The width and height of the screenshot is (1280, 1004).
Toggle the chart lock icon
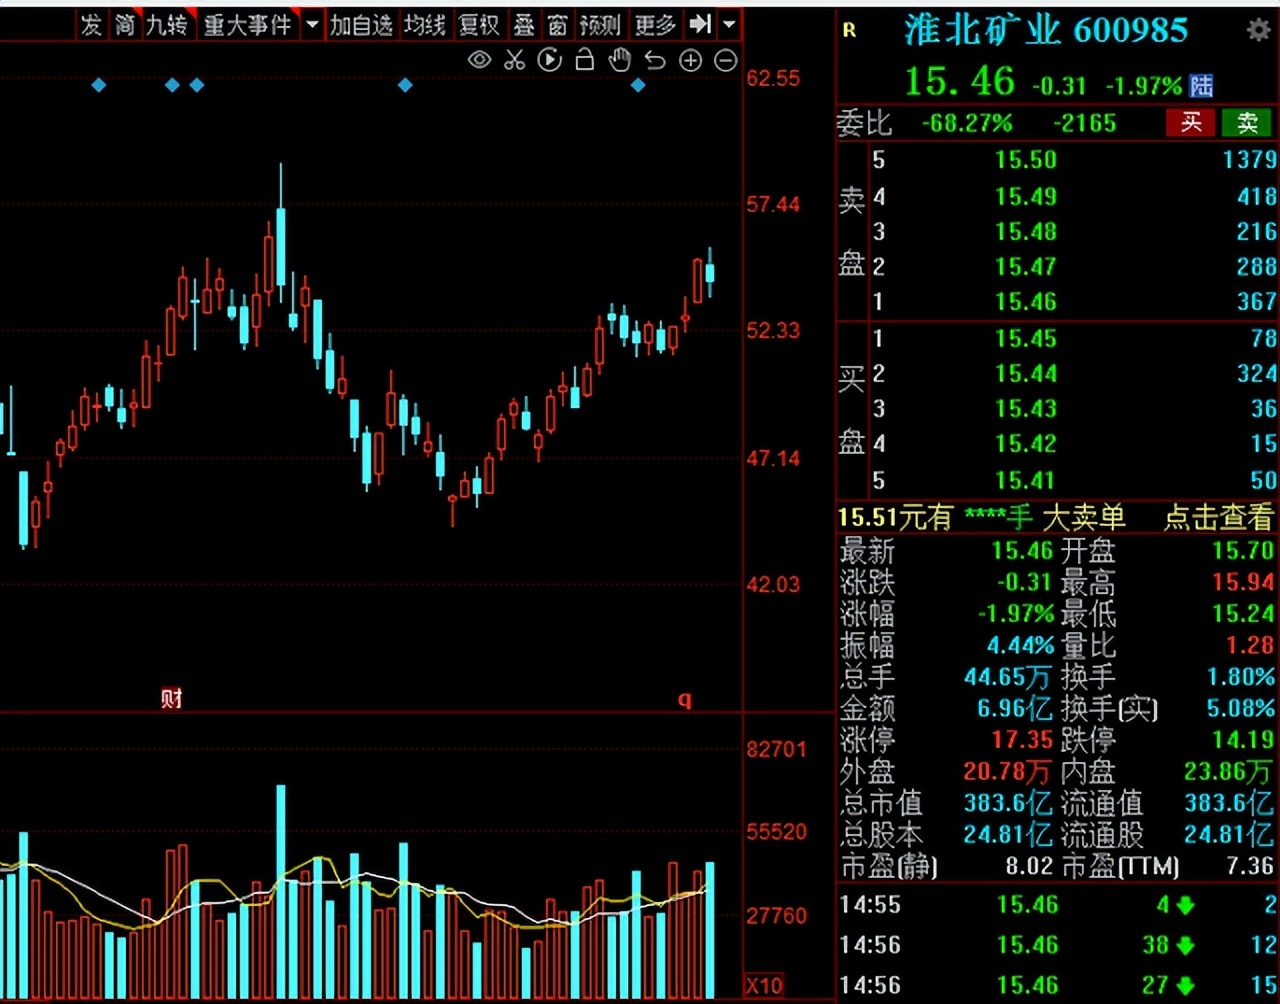pos(585,60)
